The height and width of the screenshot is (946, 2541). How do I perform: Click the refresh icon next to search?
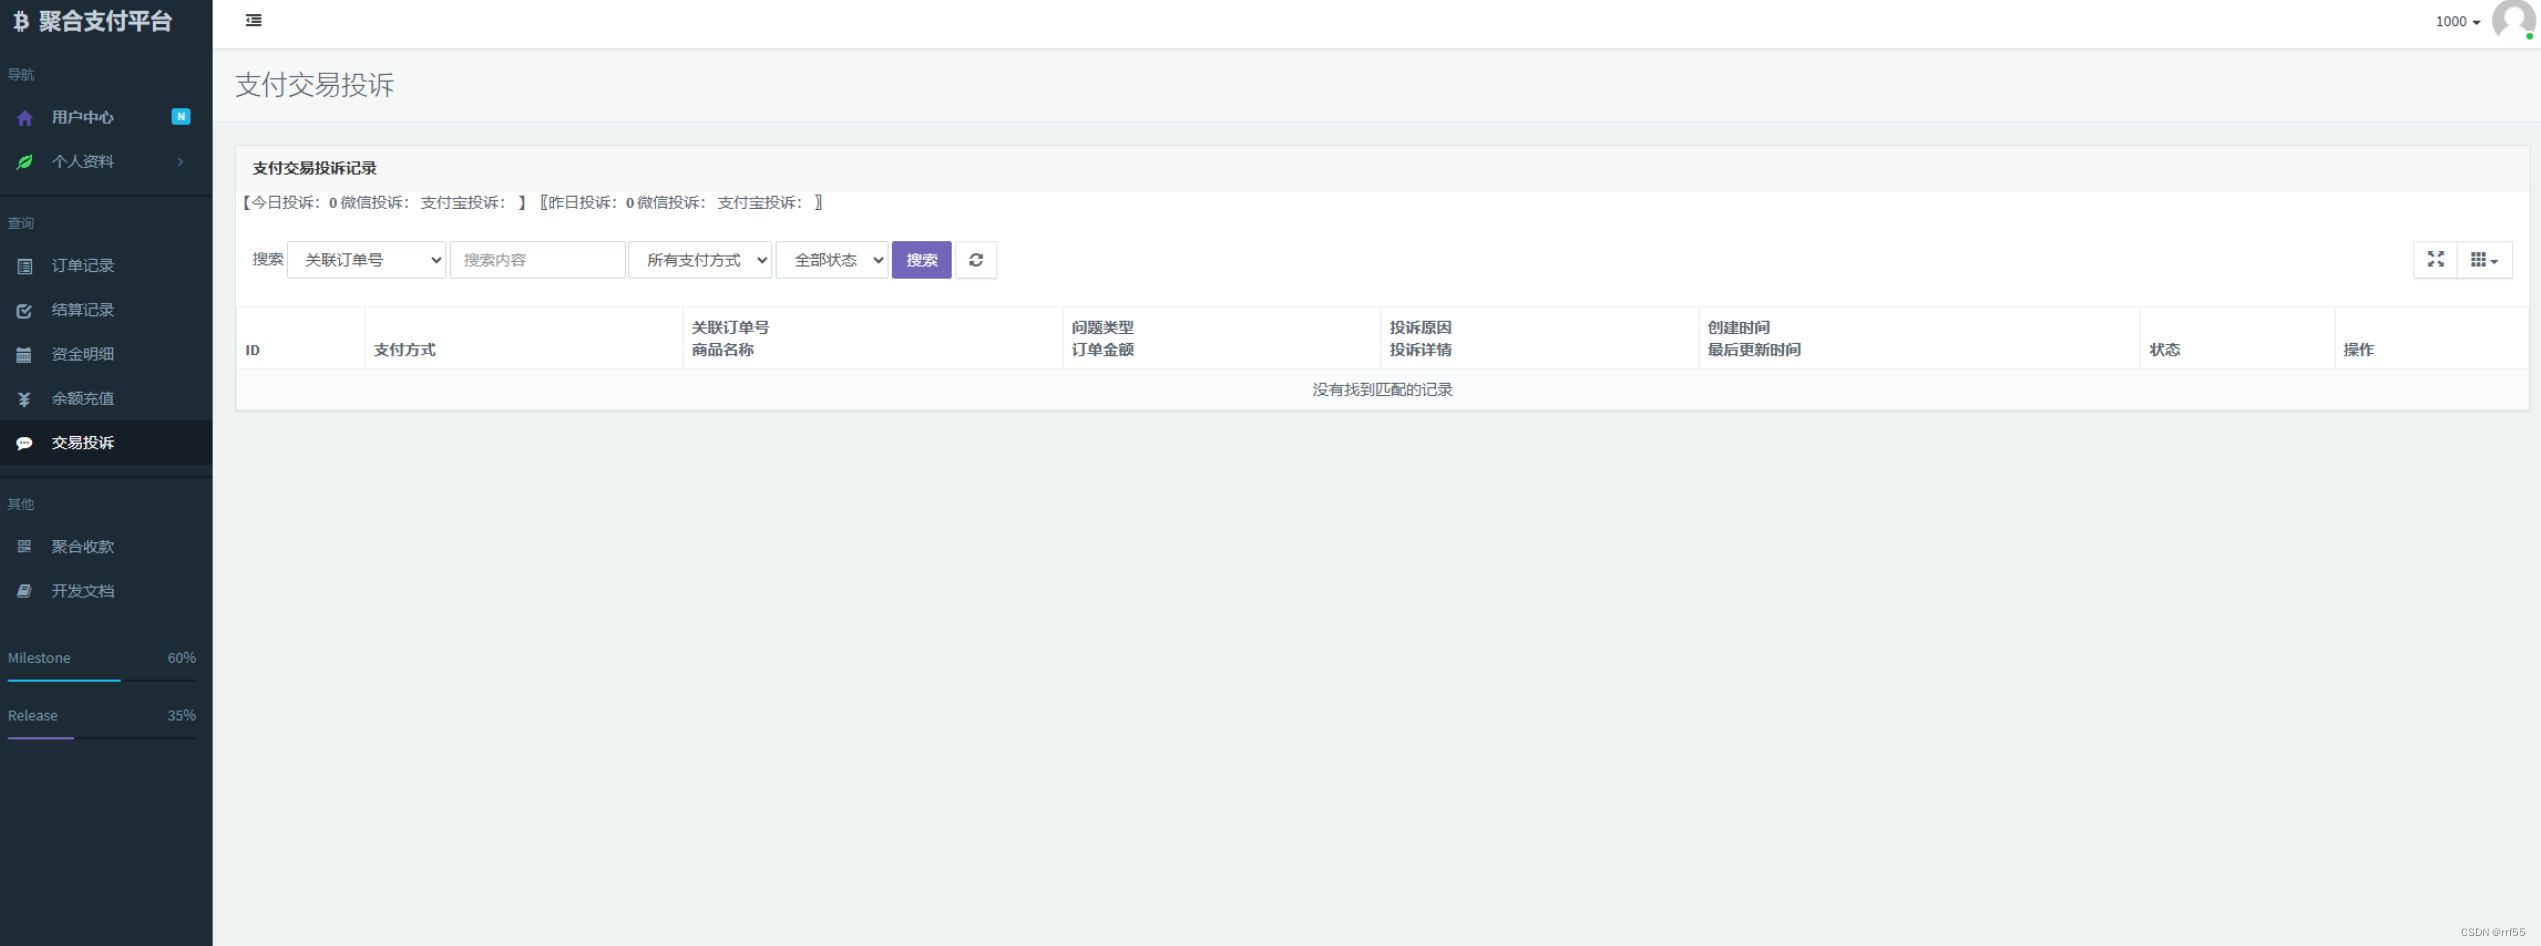tap(975, 260)
